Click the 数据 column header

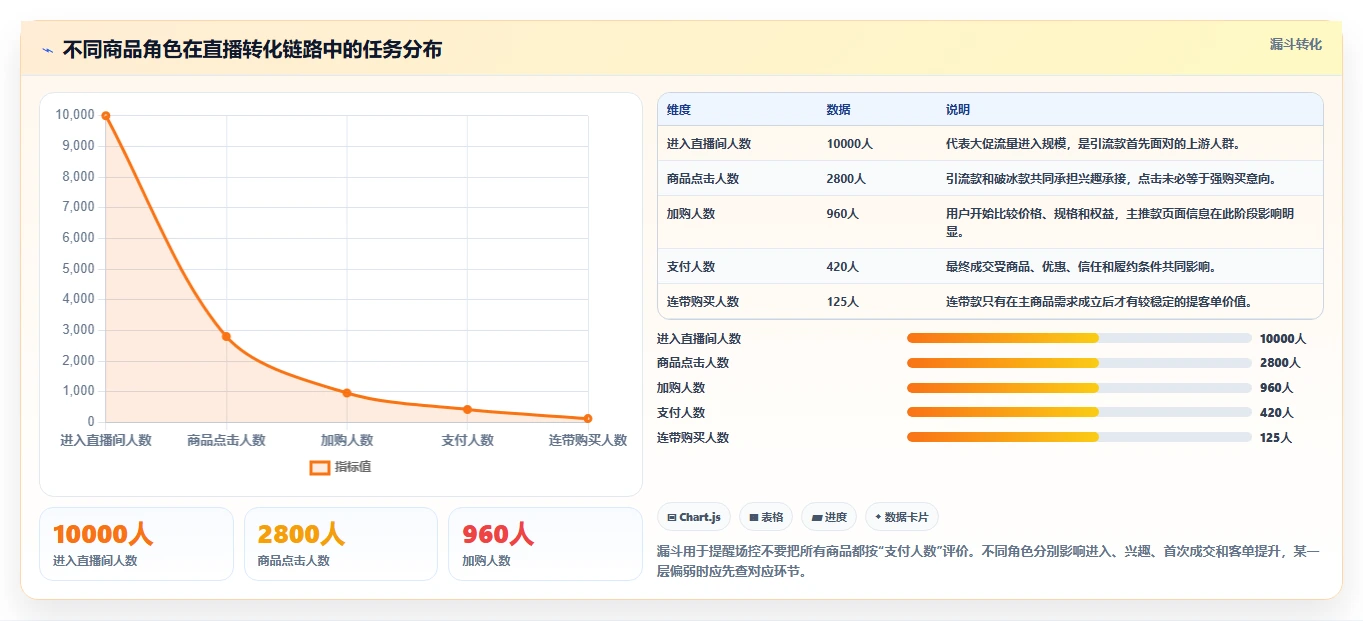tap(839, 110)
